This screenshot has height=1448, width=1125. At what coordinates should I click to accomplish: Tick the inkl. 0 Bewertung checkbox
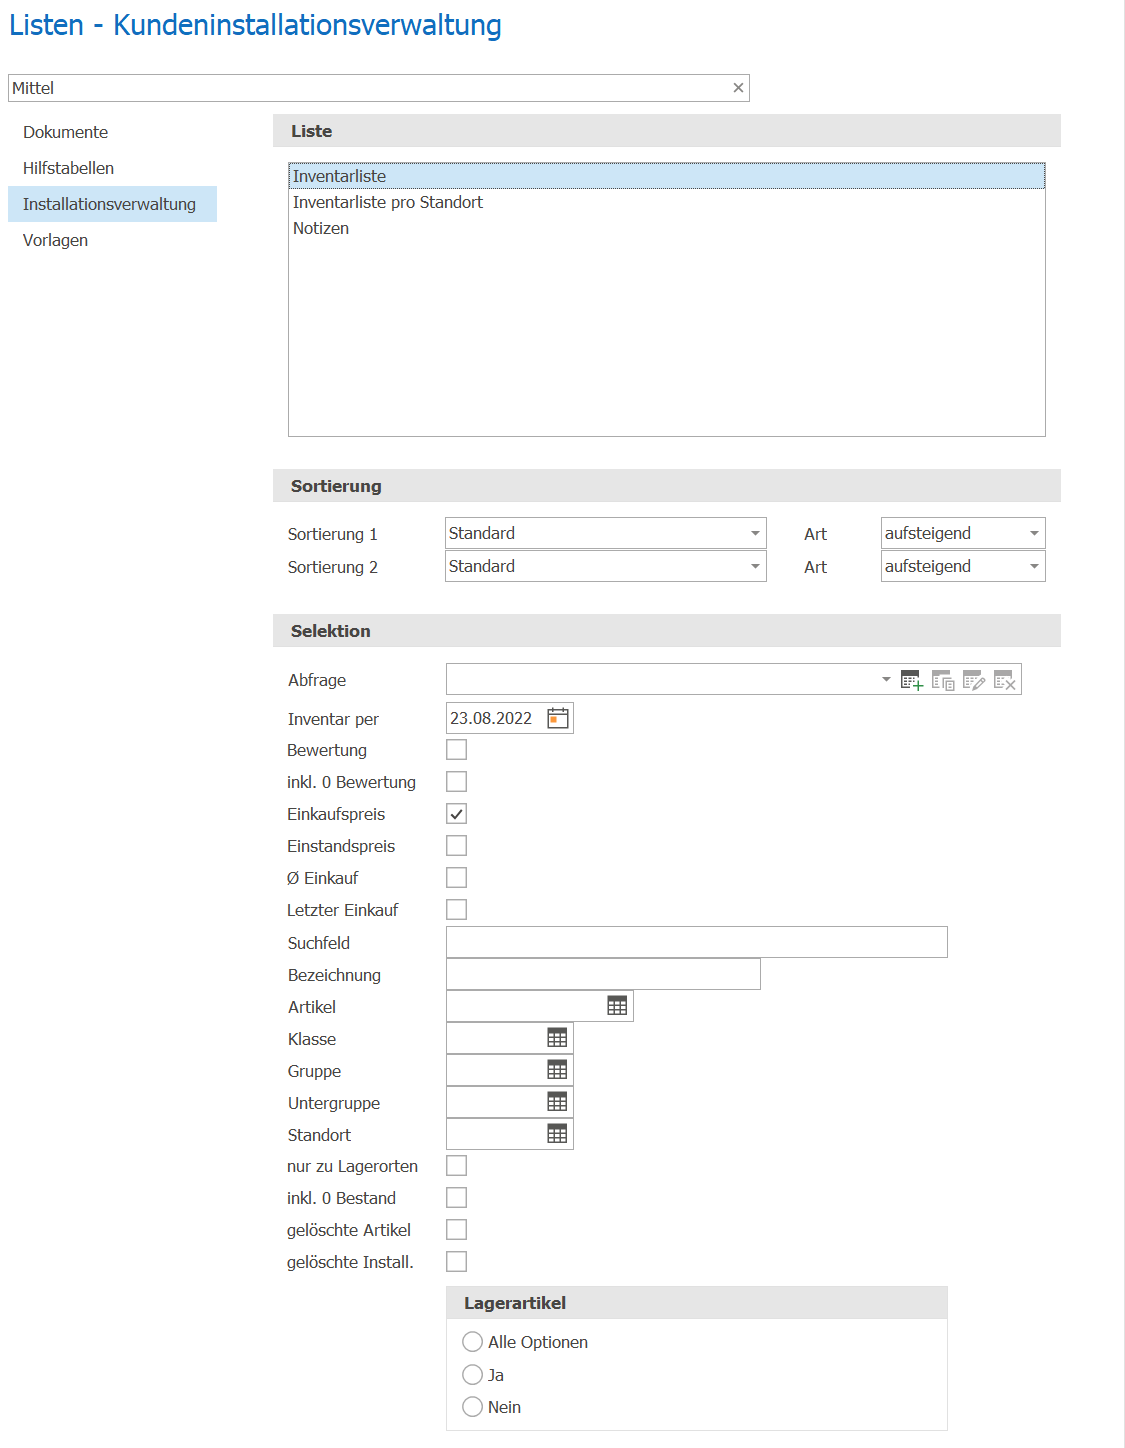click(456, 782)
